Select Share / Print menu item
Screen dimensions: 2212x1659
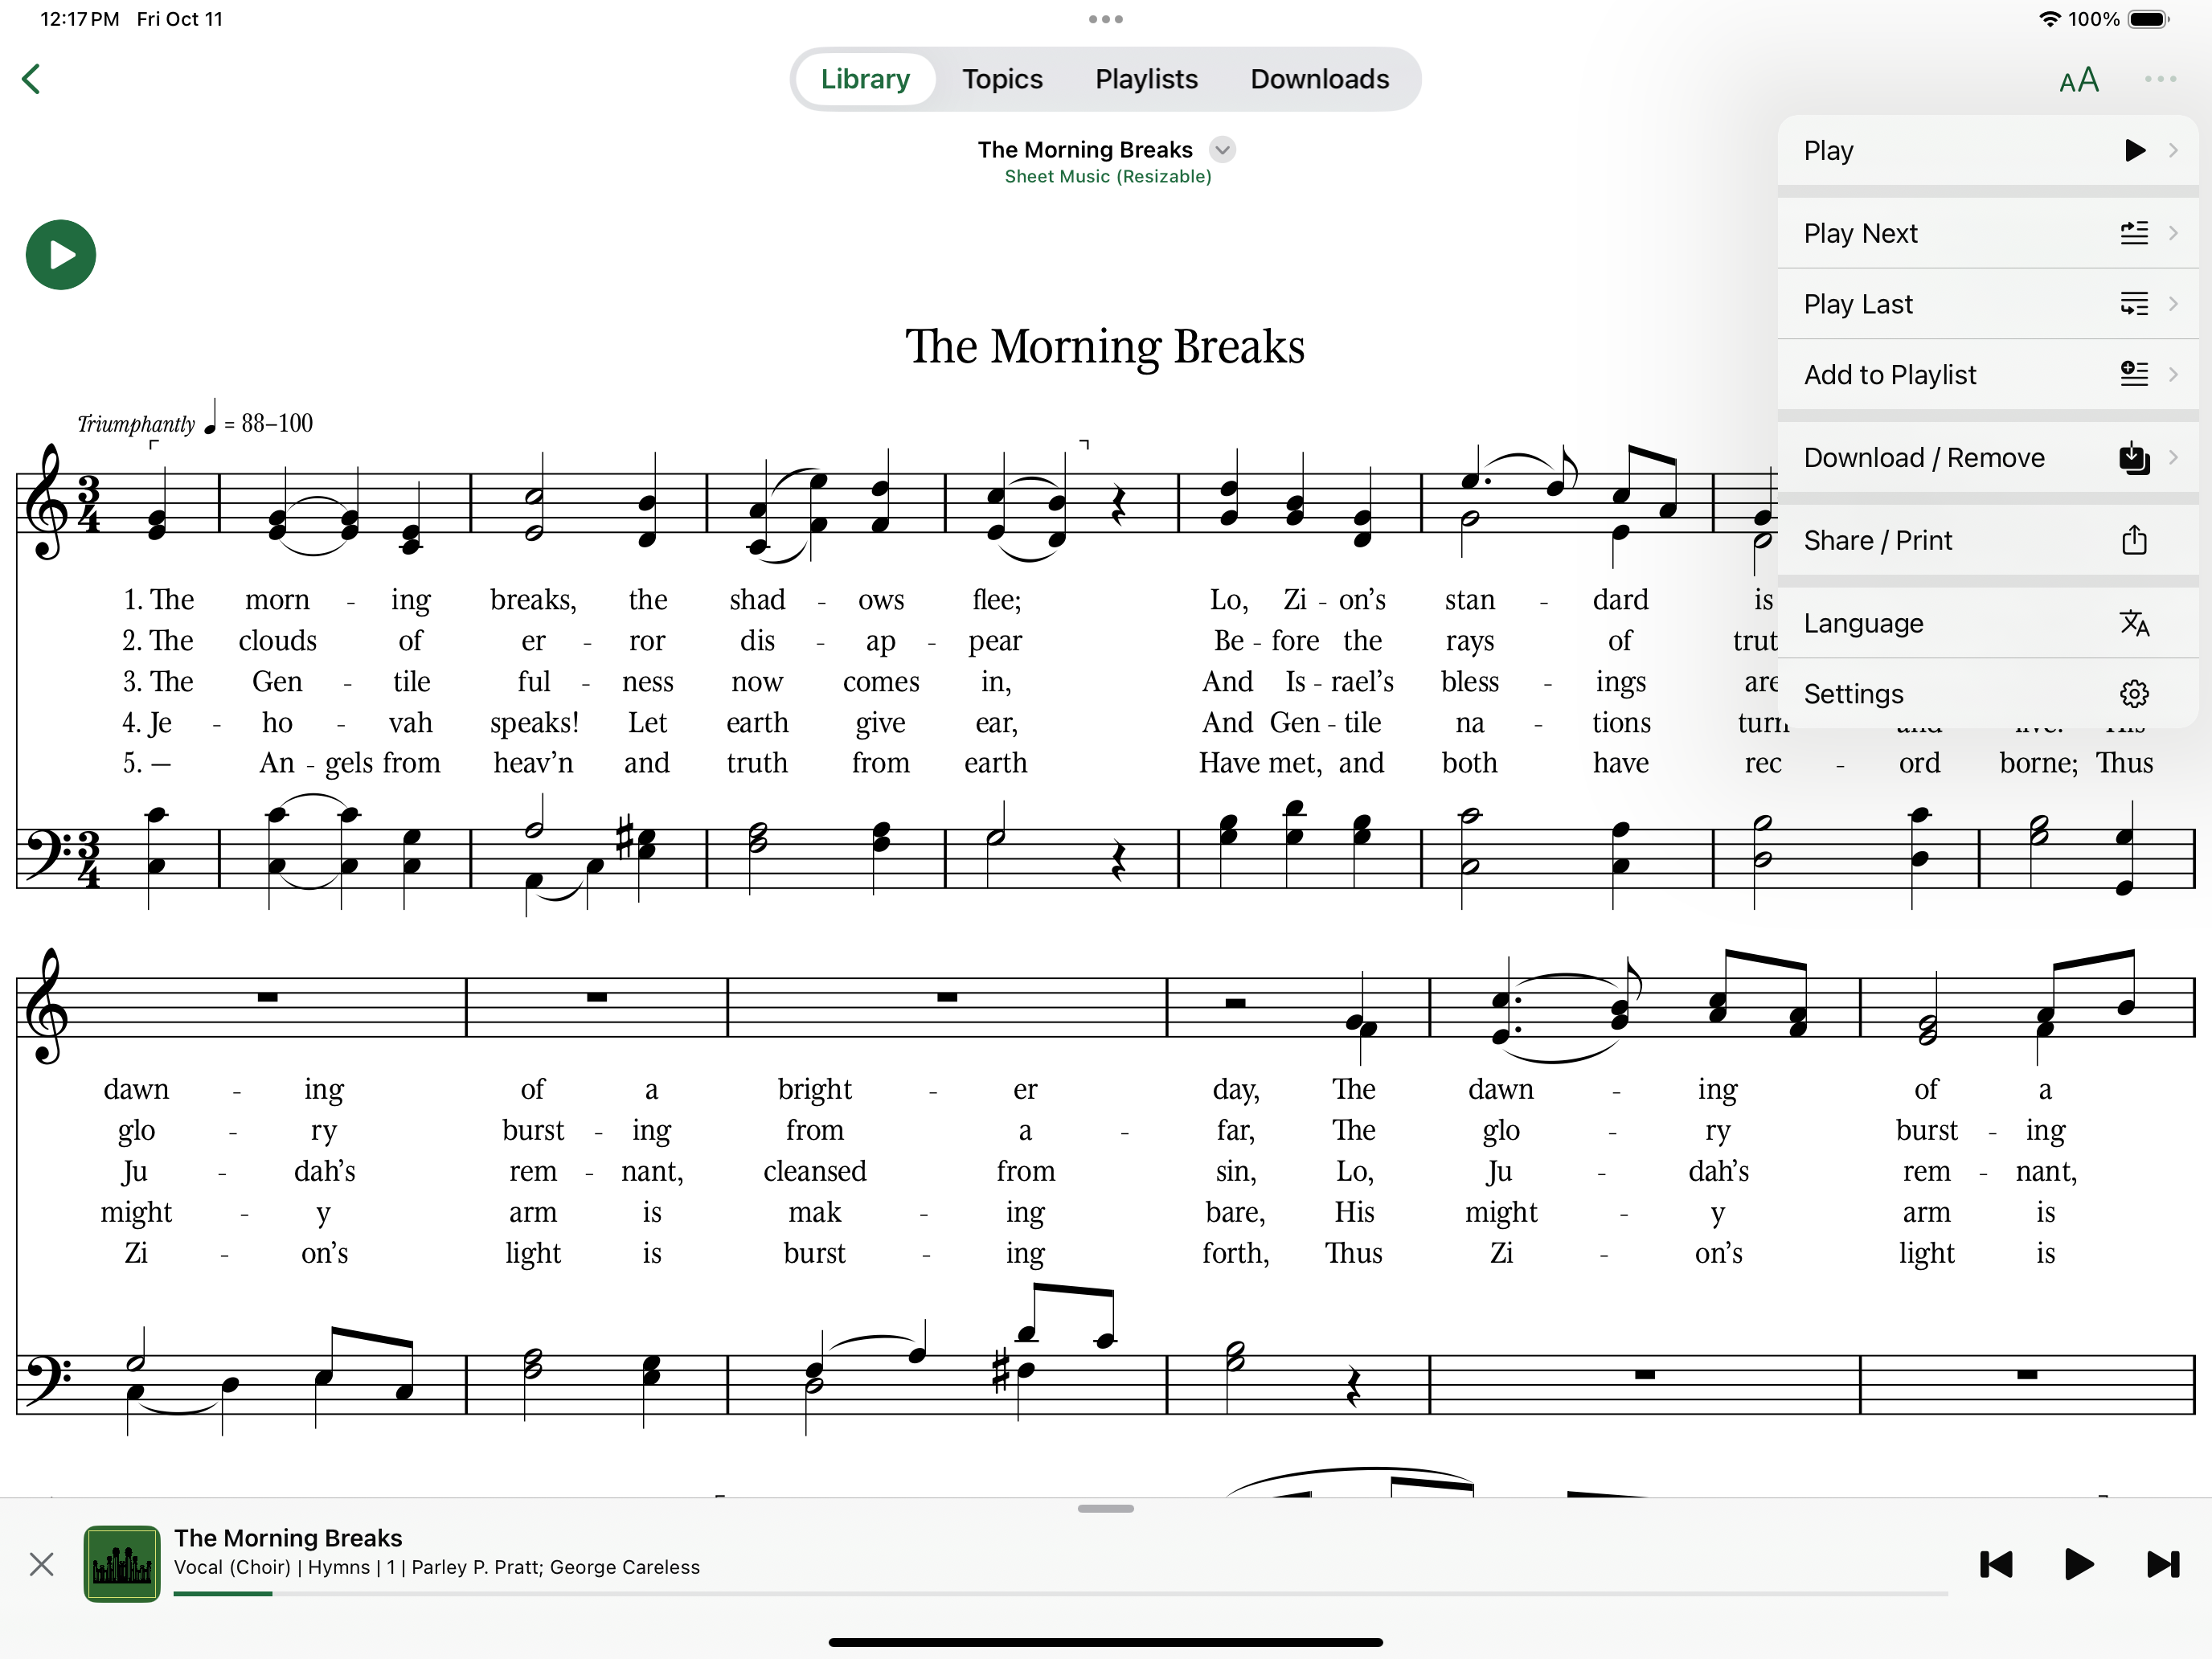click(1988, 541)
